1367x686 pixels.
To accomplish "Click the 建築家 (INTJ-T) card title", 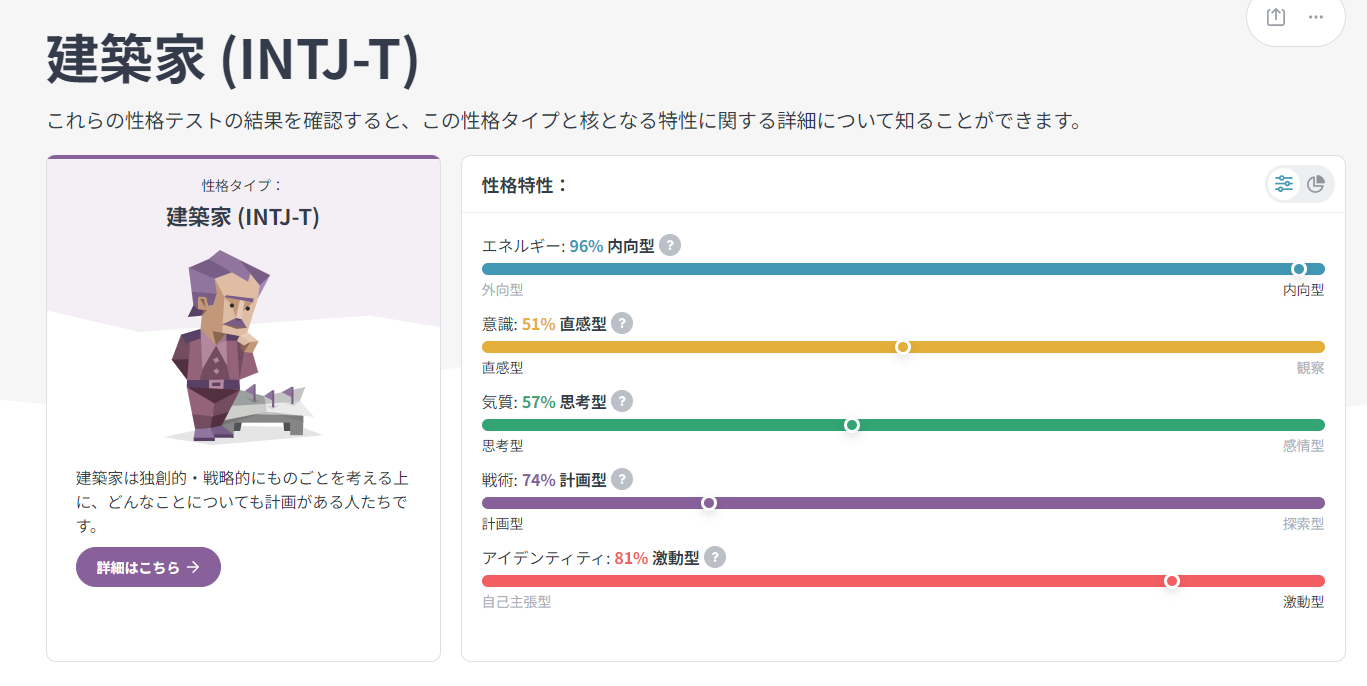I will [x=243, y=216].
